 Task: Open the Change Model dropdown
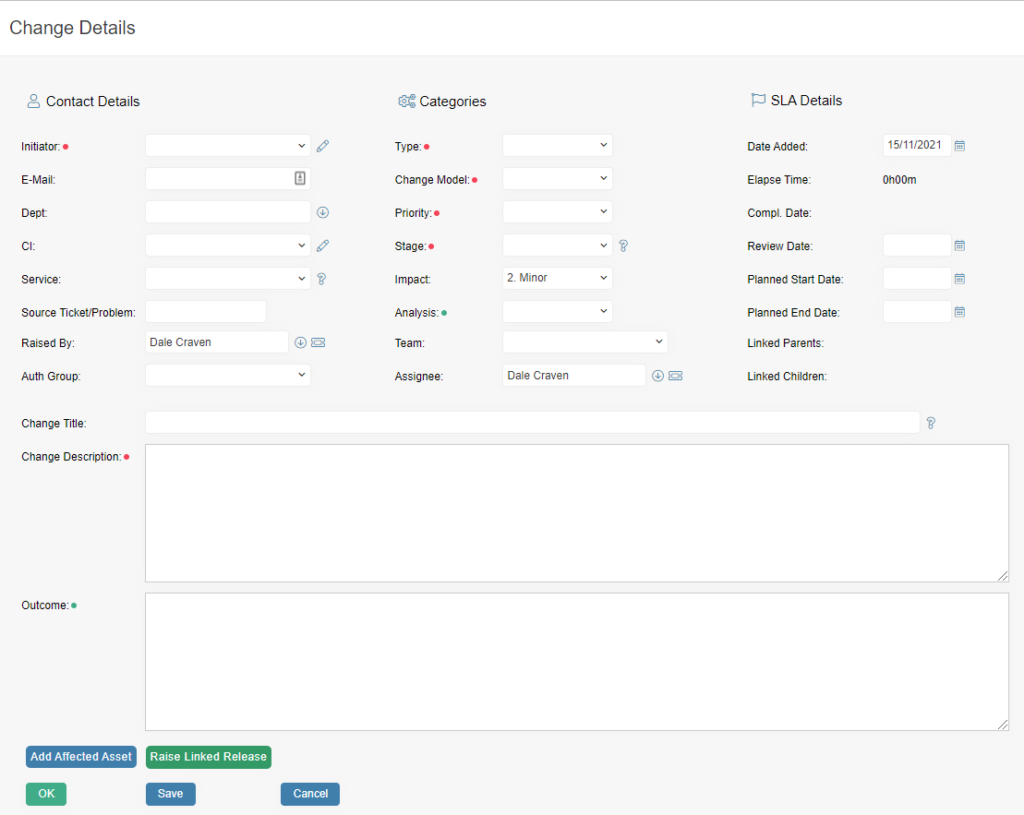pyautogui.click(x=557, y=179)
